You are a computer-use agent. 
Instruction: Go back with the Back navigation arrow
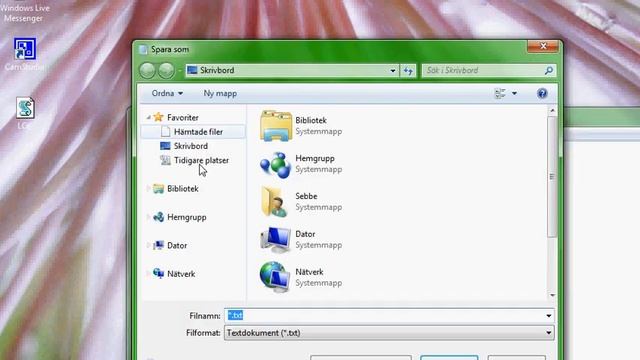tap(147, 71)
